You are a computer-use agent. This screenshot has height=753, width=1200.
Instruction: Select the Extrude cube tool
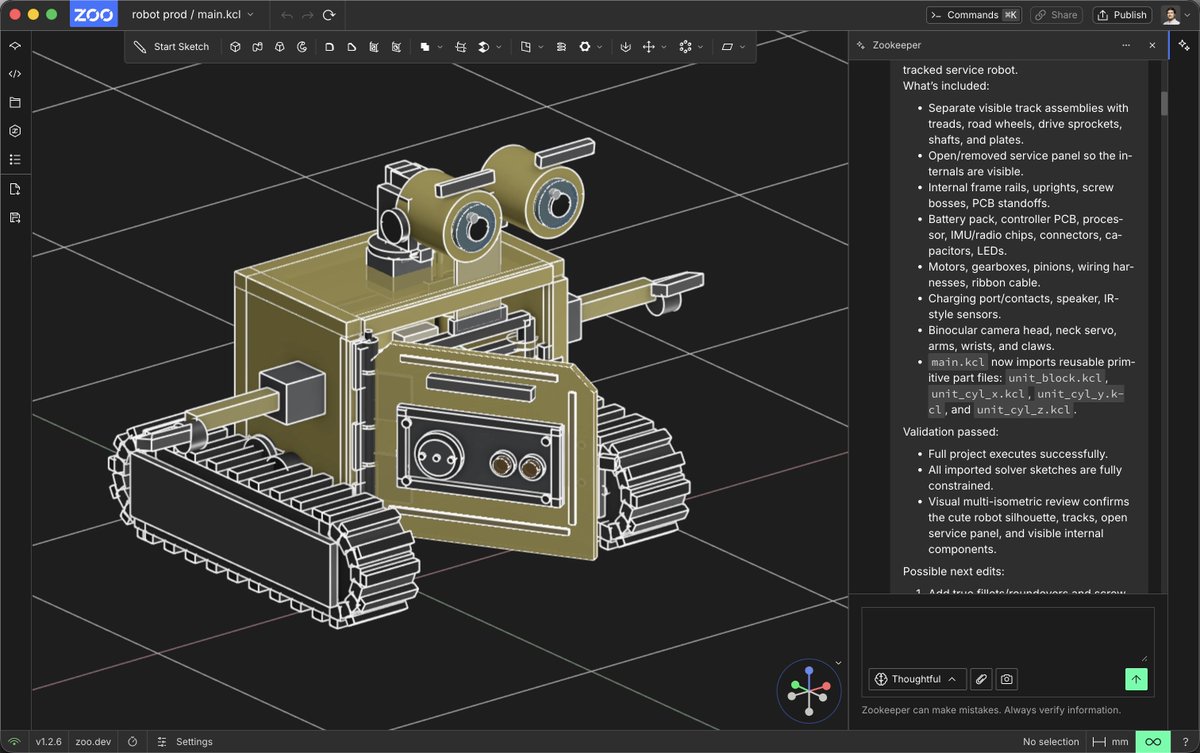pyautogui.click(x=235, y=47)
